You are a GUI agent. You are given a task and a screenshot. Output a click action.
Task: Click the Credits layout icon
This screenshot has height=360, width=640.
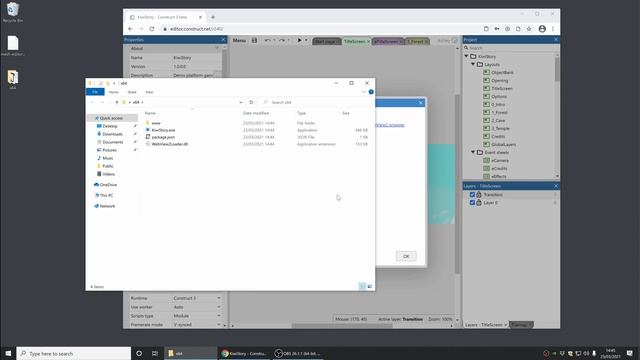pos(486,136)
